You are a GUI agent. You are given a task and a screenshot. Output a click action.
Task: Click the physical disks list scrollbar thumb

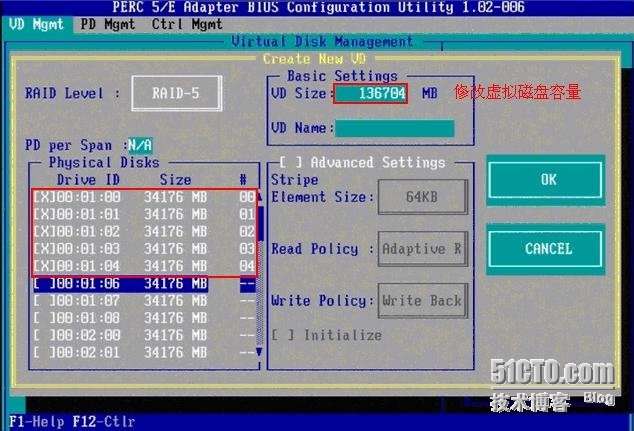coord(260,224)
